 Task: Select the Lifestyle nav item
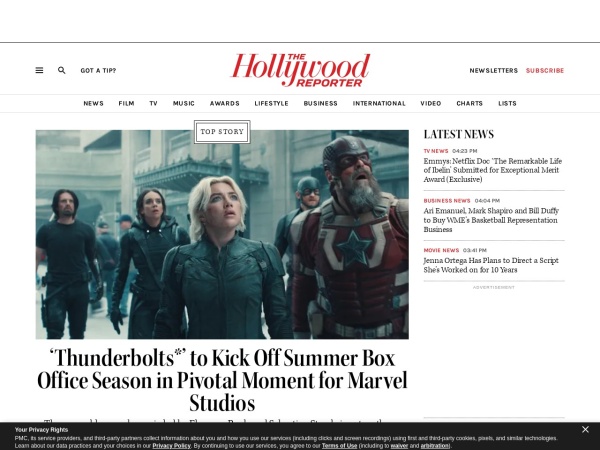click(271, 103)
